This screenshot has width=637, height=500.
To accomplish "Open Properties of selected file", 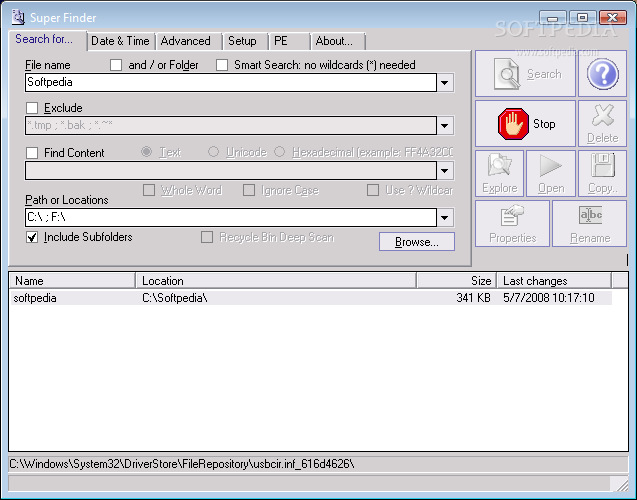I will pos(513,223).
